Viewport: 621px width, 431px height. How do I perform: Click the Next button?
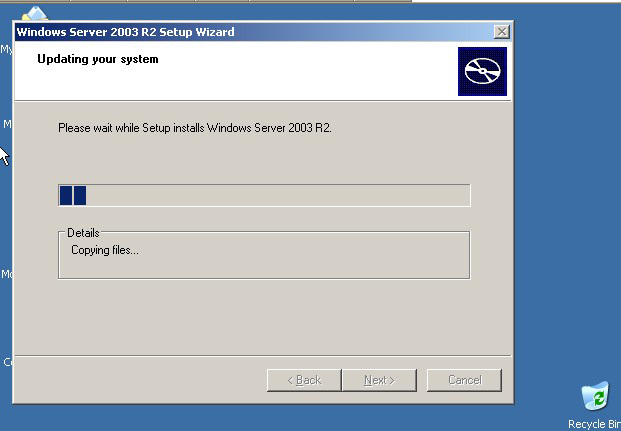tap(379, 380)
